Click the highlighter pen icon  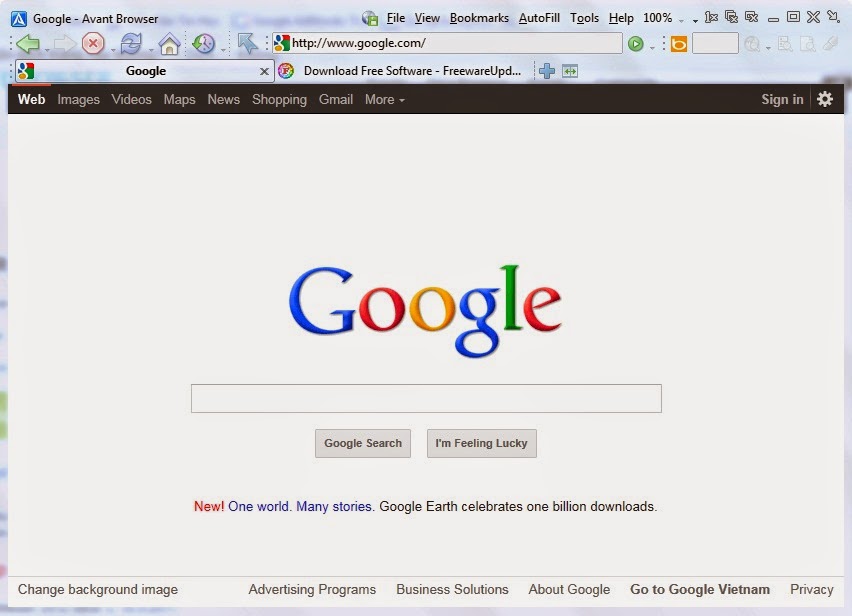(831, 43)
